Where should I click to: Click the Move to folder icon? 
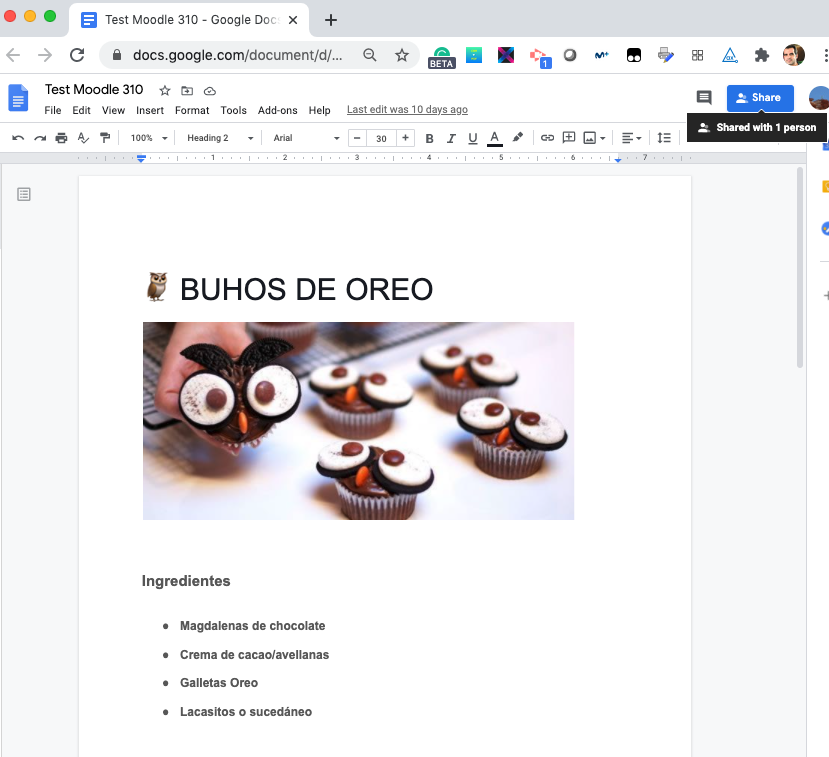coord(187,91)
